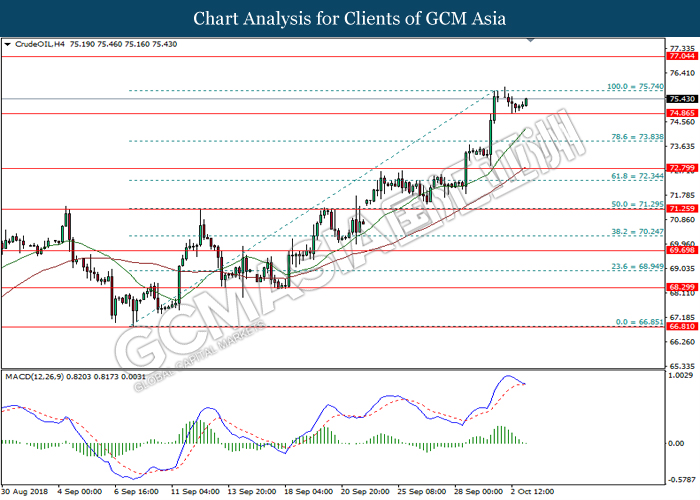Click the 2 Oct 12:00 time label

[532, 492]
